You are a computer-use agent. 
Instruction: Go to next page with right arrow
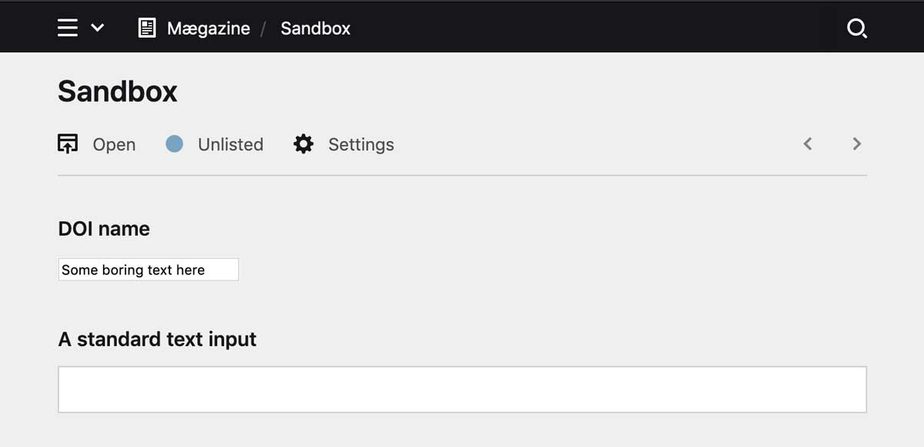(857, 144)
